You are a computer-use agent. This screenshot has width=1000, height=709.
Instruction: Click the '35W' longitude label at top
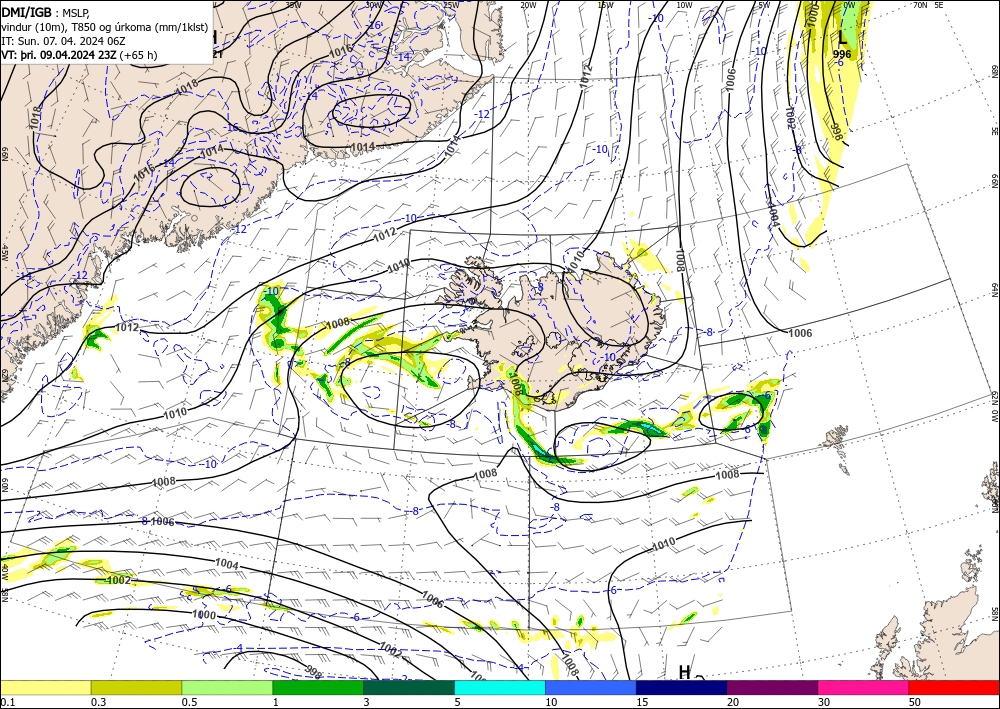(x=293, y=5)
